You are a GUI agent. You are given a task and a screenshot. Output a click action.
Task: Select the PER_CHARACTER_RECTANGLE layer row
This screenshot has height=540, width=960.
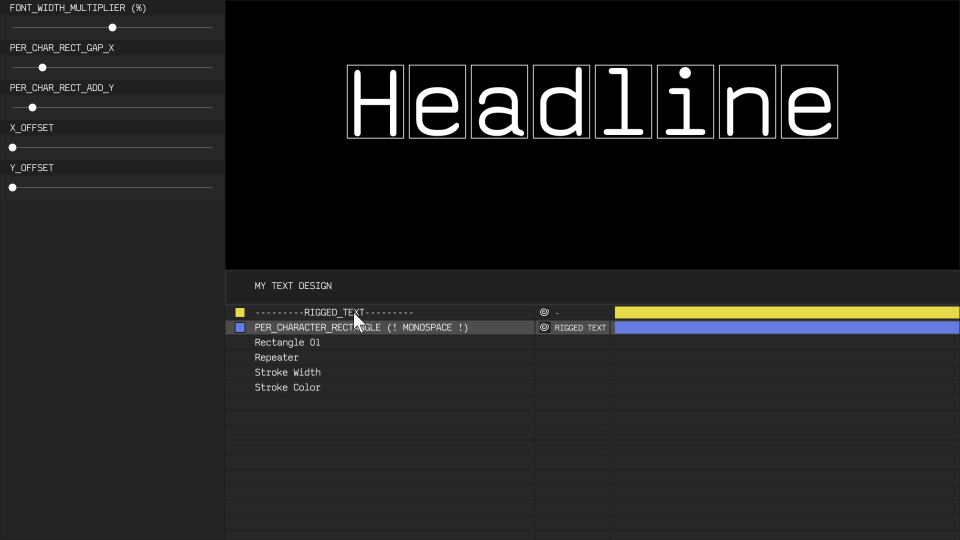click(x=380, y=328)
